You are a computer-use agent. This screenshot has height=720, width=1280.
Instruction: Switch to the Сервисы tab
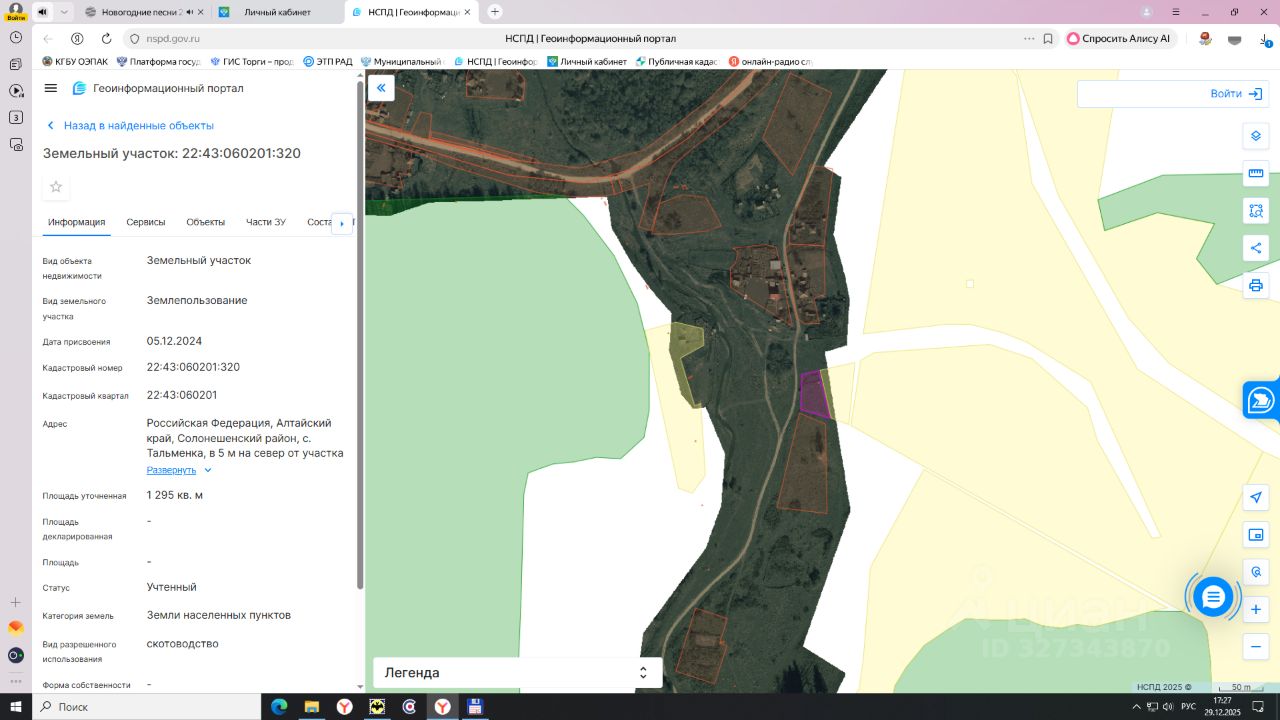(x=146, y=222)
